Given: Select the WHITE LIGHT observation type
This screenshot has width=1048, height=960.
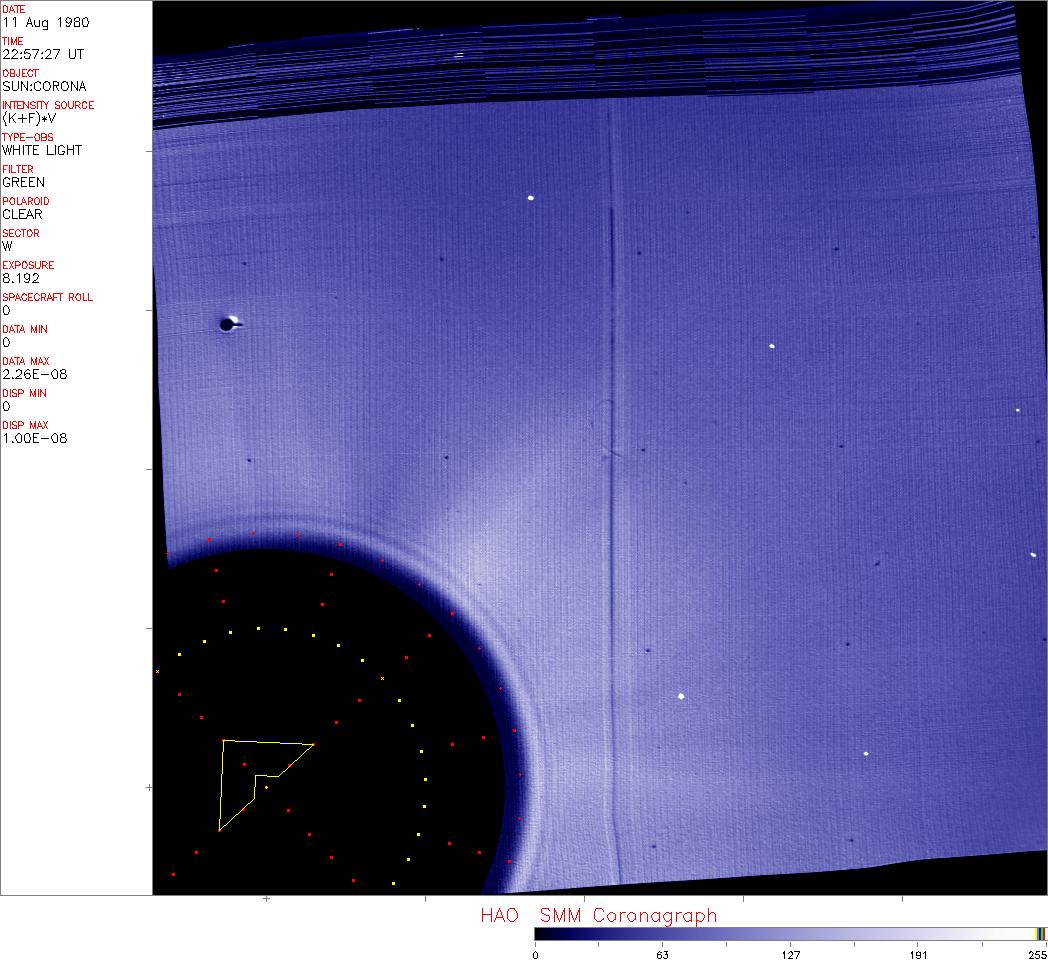Looking at the screenshot, I should 42,150.
